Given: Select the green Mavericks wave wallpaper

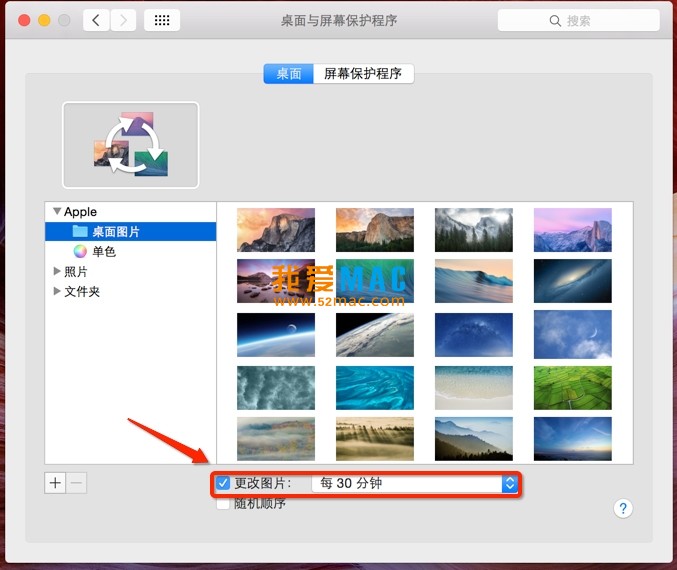Looking at the screenshot, I should [375, 281].
